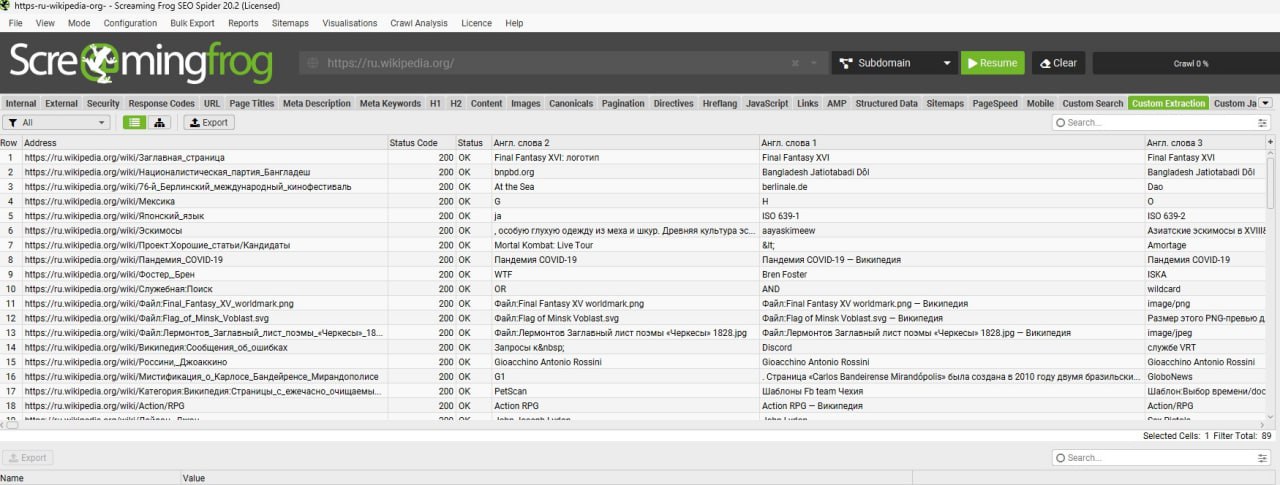The height and width of the screenshot is (485, 1280).
Task: Click the Crawl 0% progress bar
Action: coord(1190,63)
